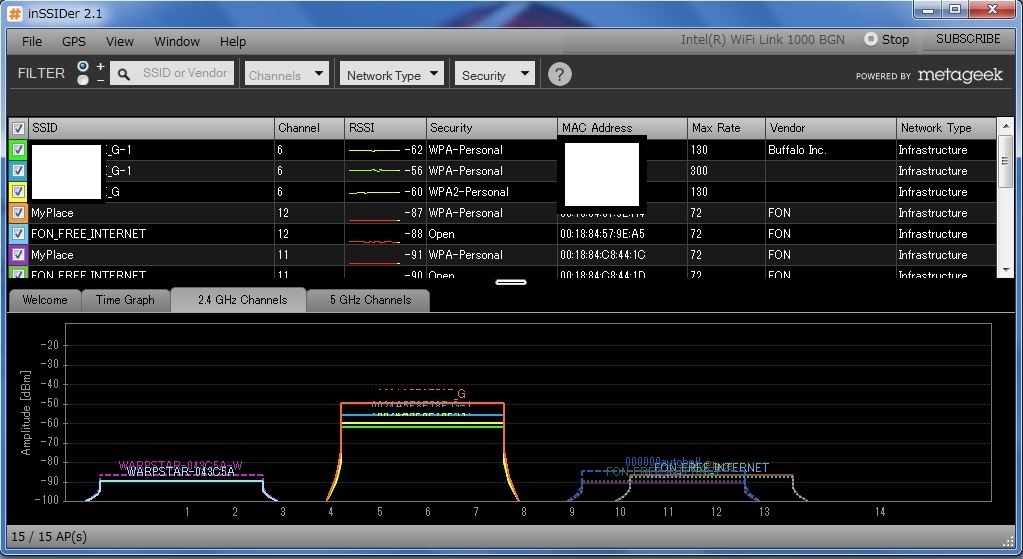Open the GPS menu

pos(74,41)
